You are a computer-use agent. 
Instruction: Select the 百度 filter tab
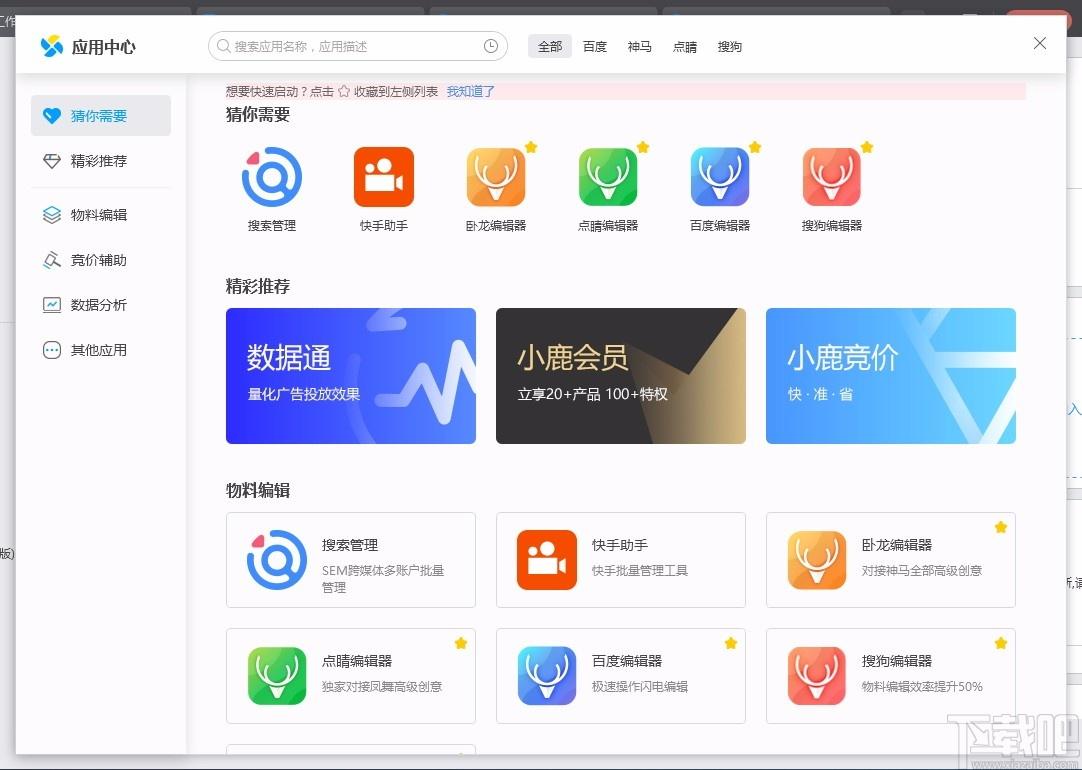pos(595,47)
